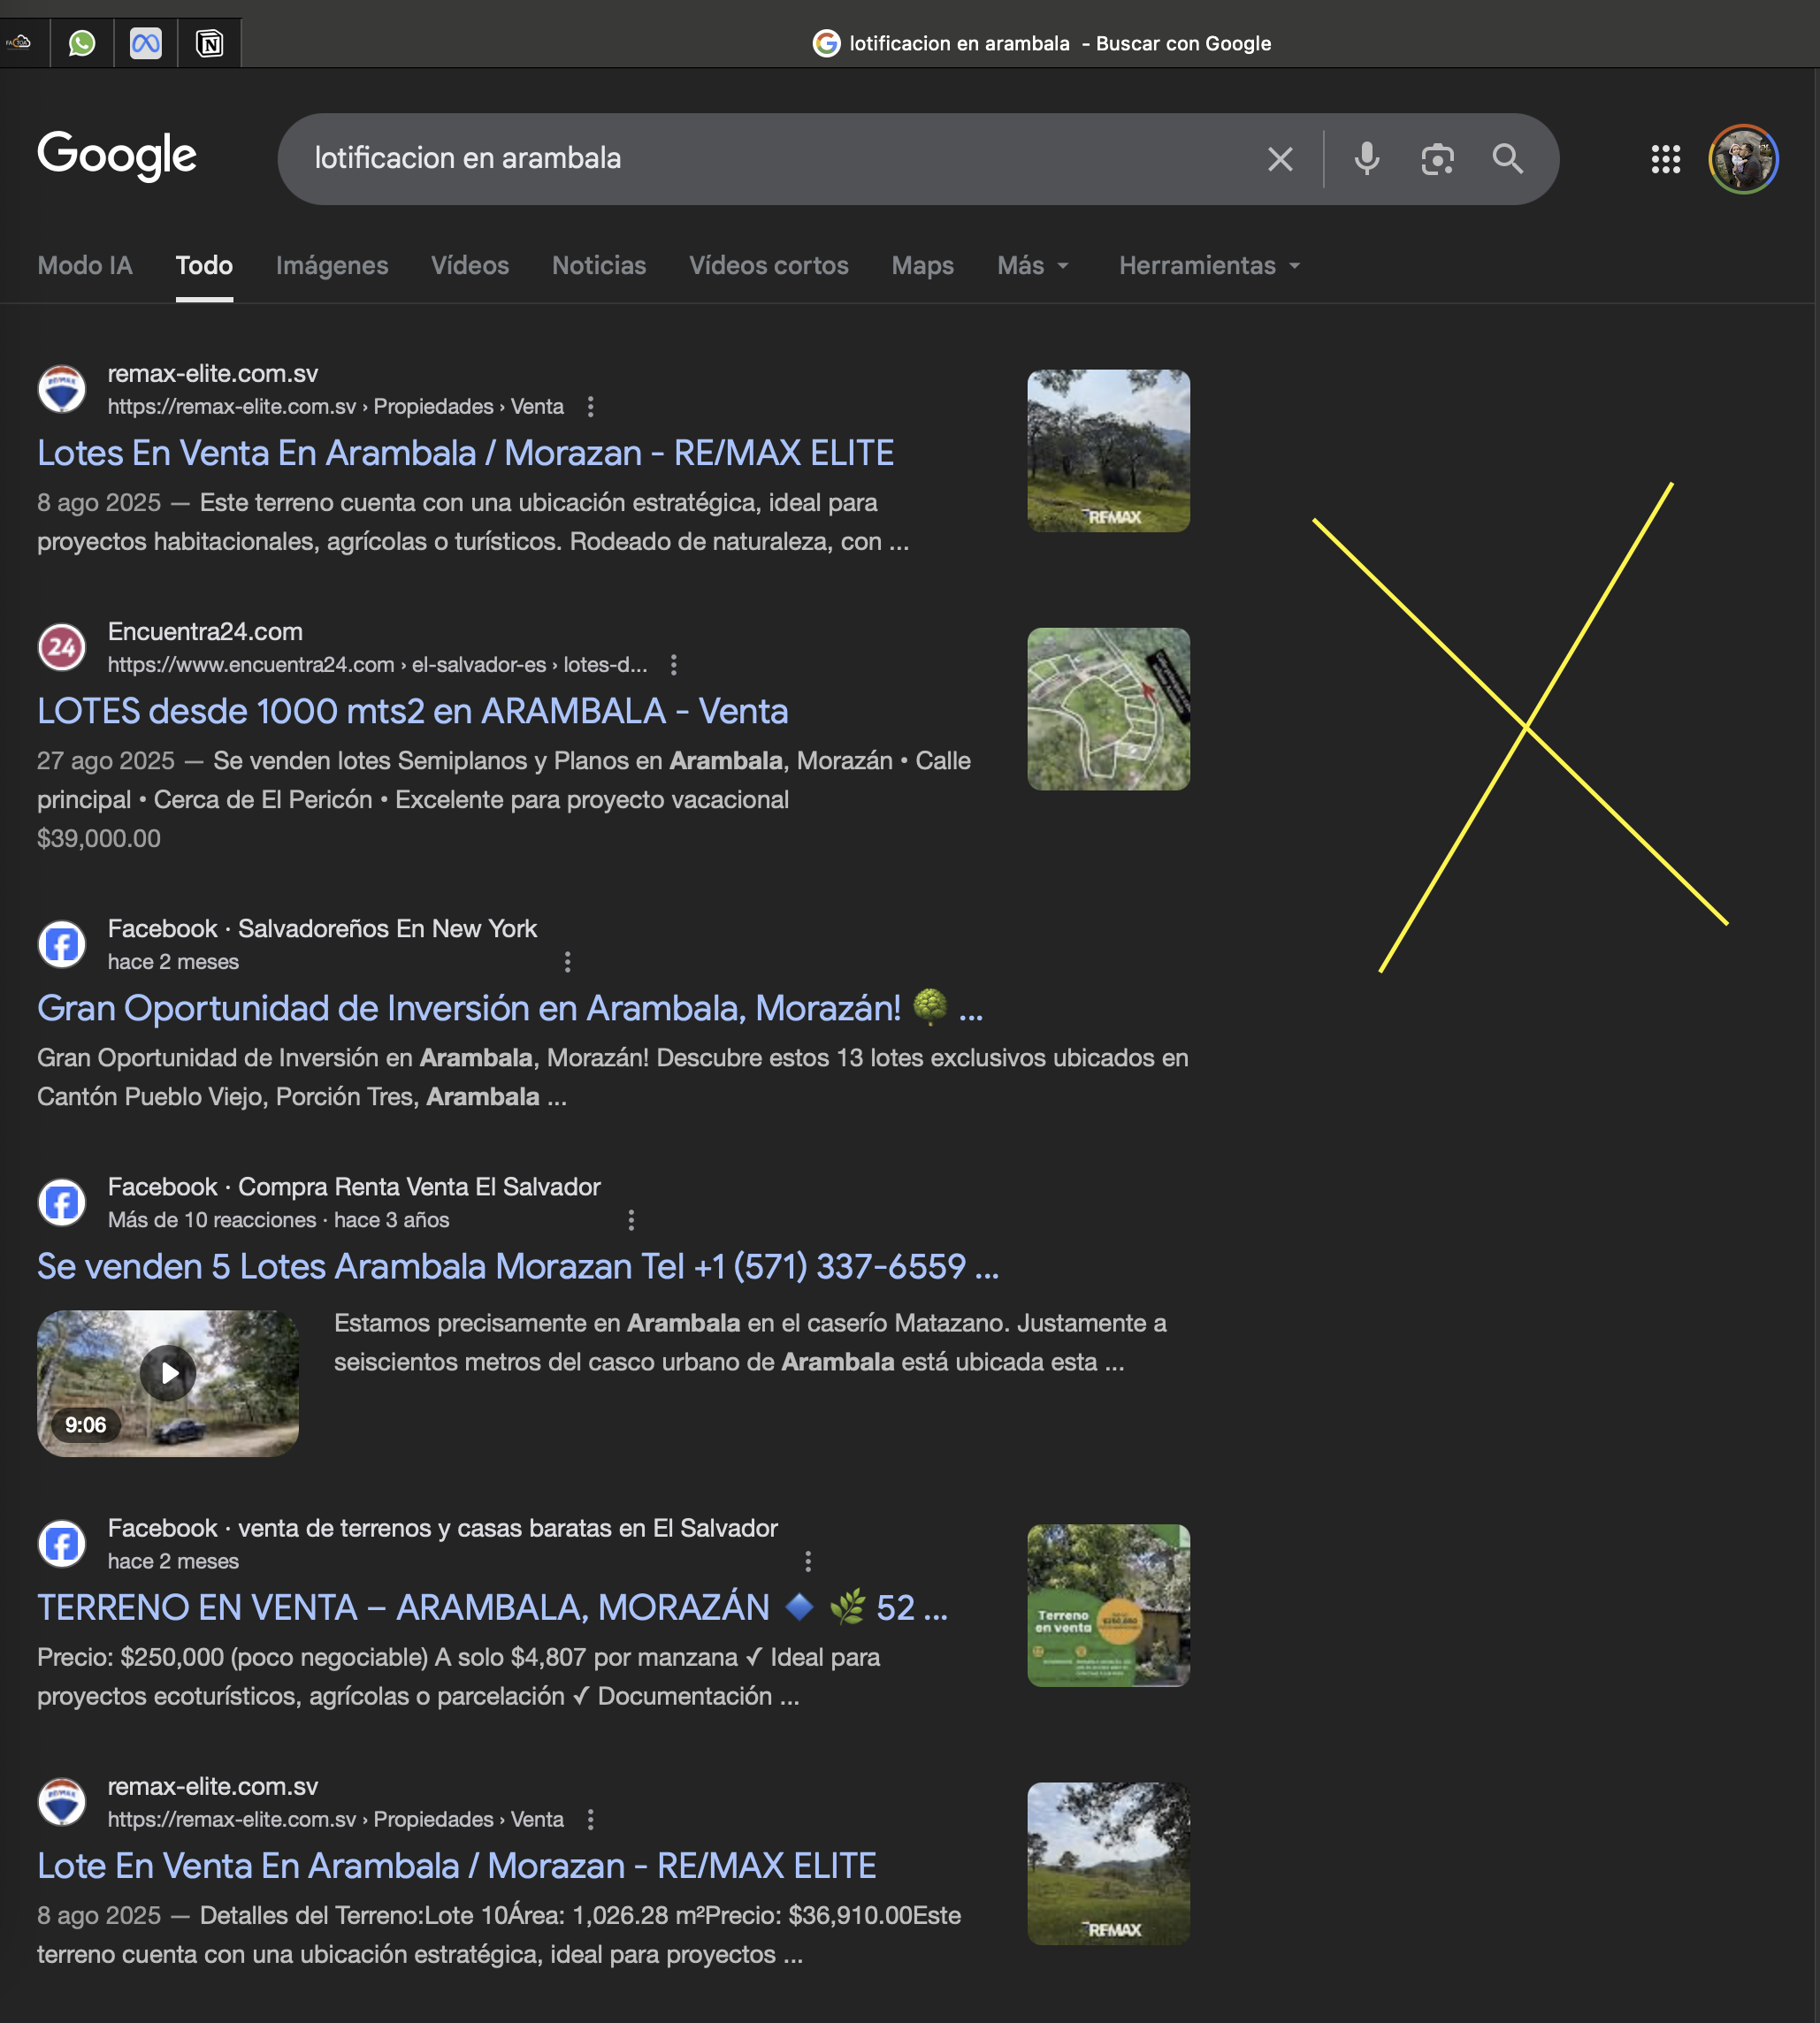Viewport: 1820px width, 2023px height.
Task: Submit the search with the magnifier icon
Action: click(1508, 159)
